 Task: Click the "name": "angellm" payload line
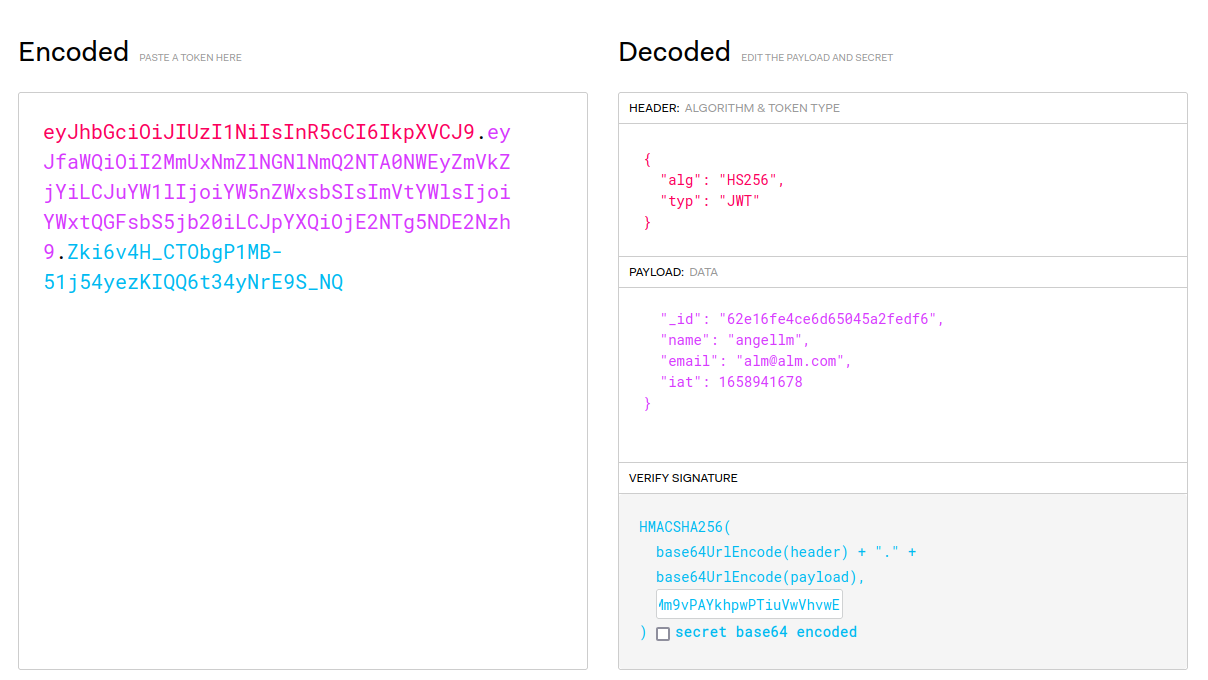click(734, 340)
